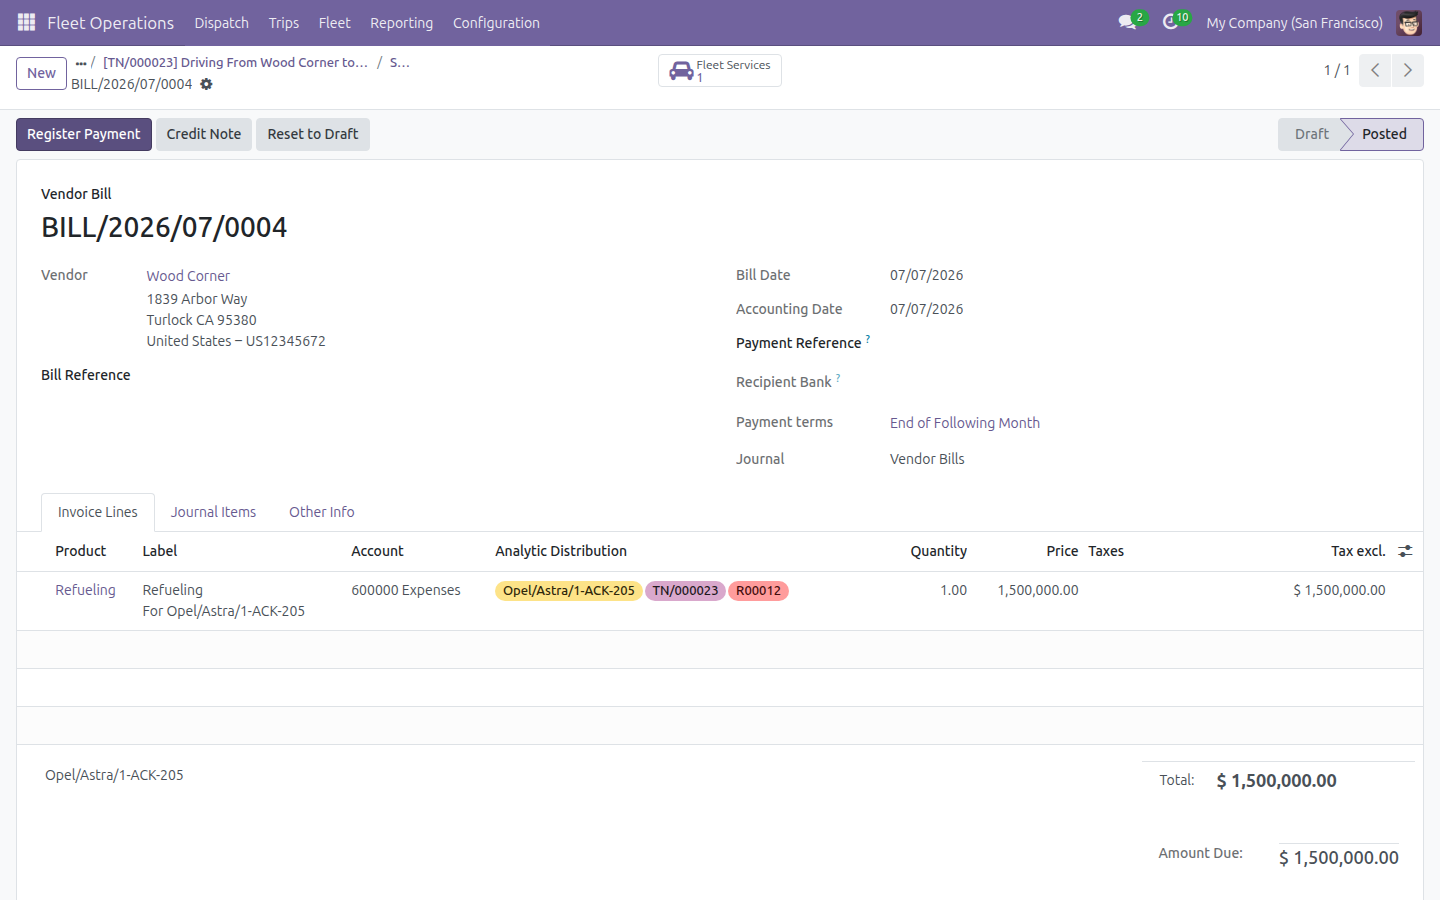Image resolution: width=1440 pixels, height=900 pixels.
Task: Open the Configuration menu
Action: click(x=496, y=22)
